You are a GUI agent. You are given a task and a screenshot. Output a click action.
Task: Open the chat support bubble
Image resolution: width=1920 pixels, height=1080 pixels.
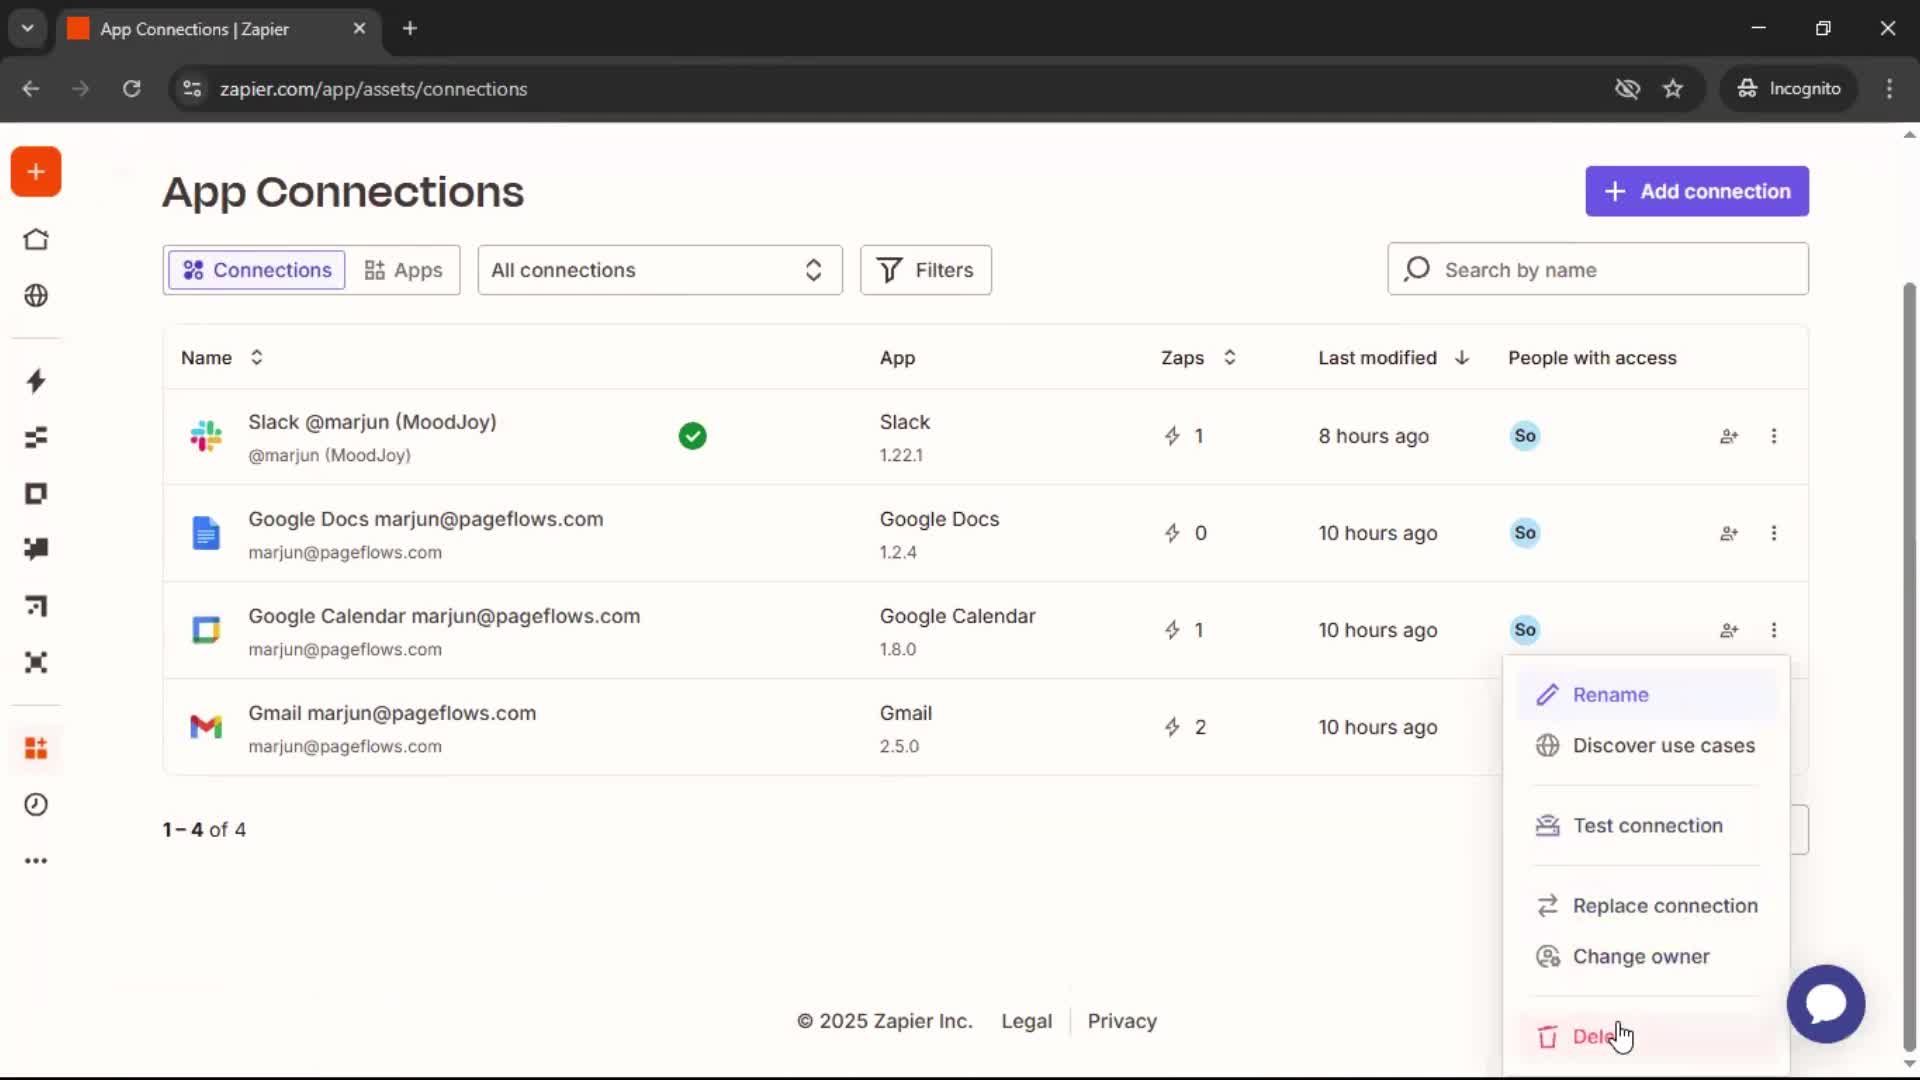1826,1004
